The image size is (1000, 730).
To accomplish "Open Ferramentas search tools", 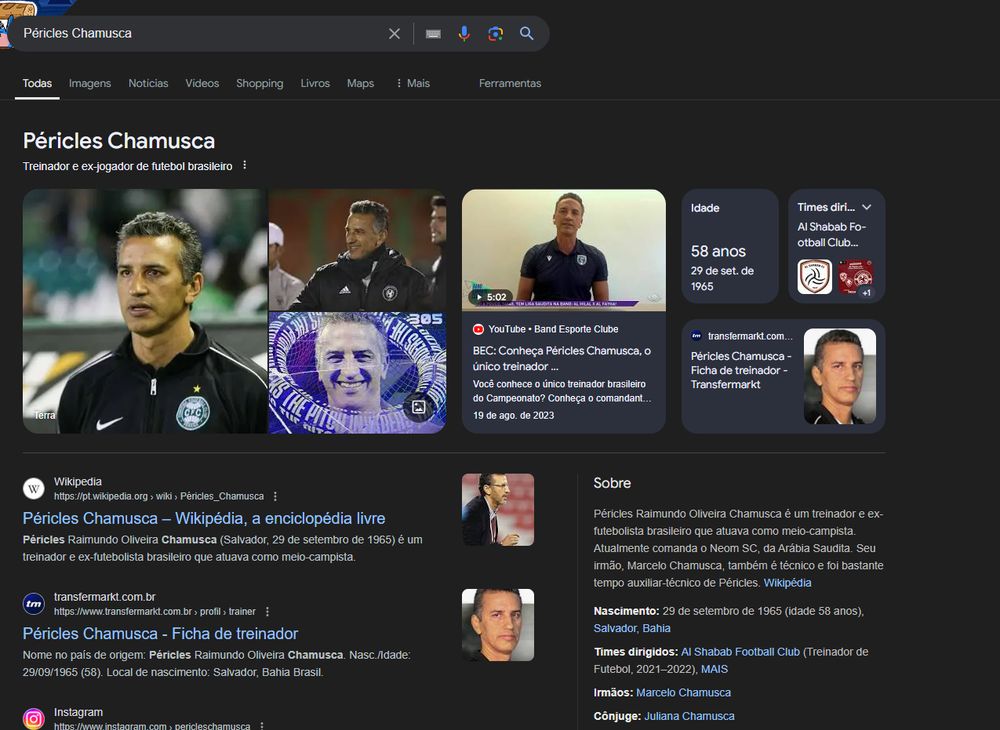I will [x=510, y=84].
